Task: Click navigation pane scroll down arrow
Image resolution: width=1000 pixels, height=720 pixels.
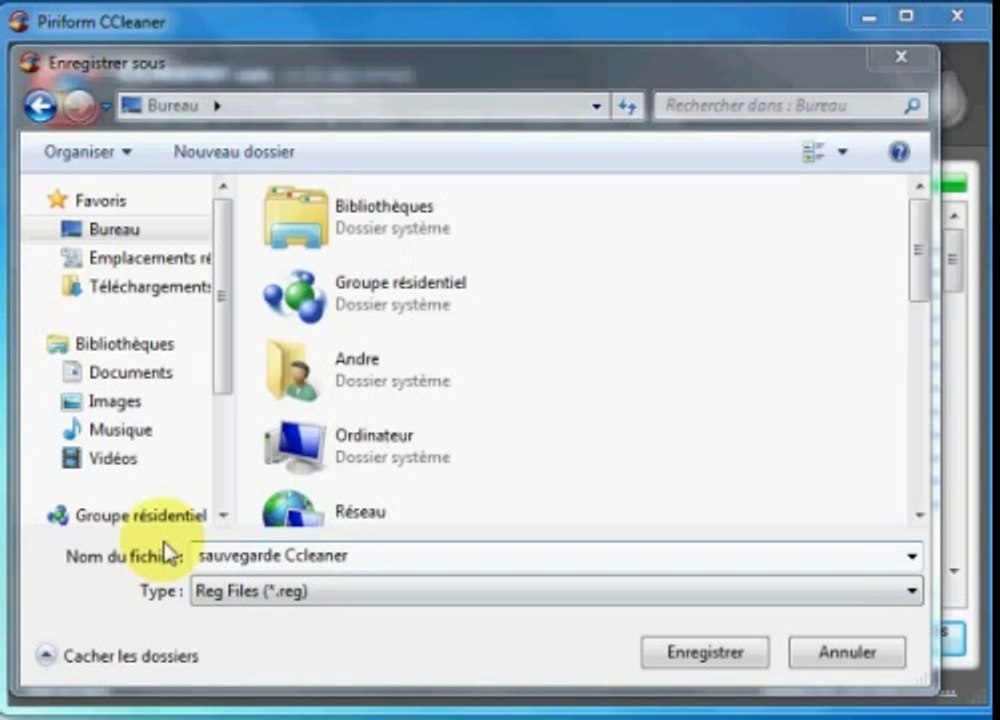Action: (223, 515)
